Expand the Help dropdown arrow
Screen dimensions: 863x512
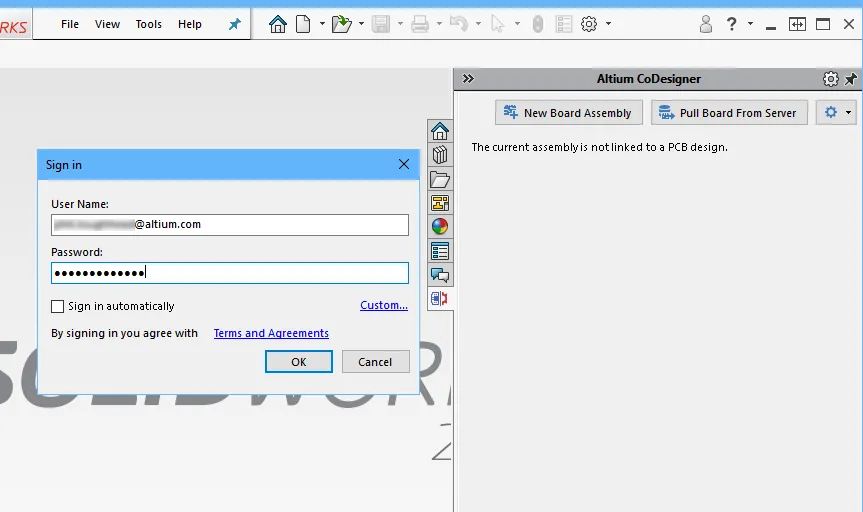(750, 24)
